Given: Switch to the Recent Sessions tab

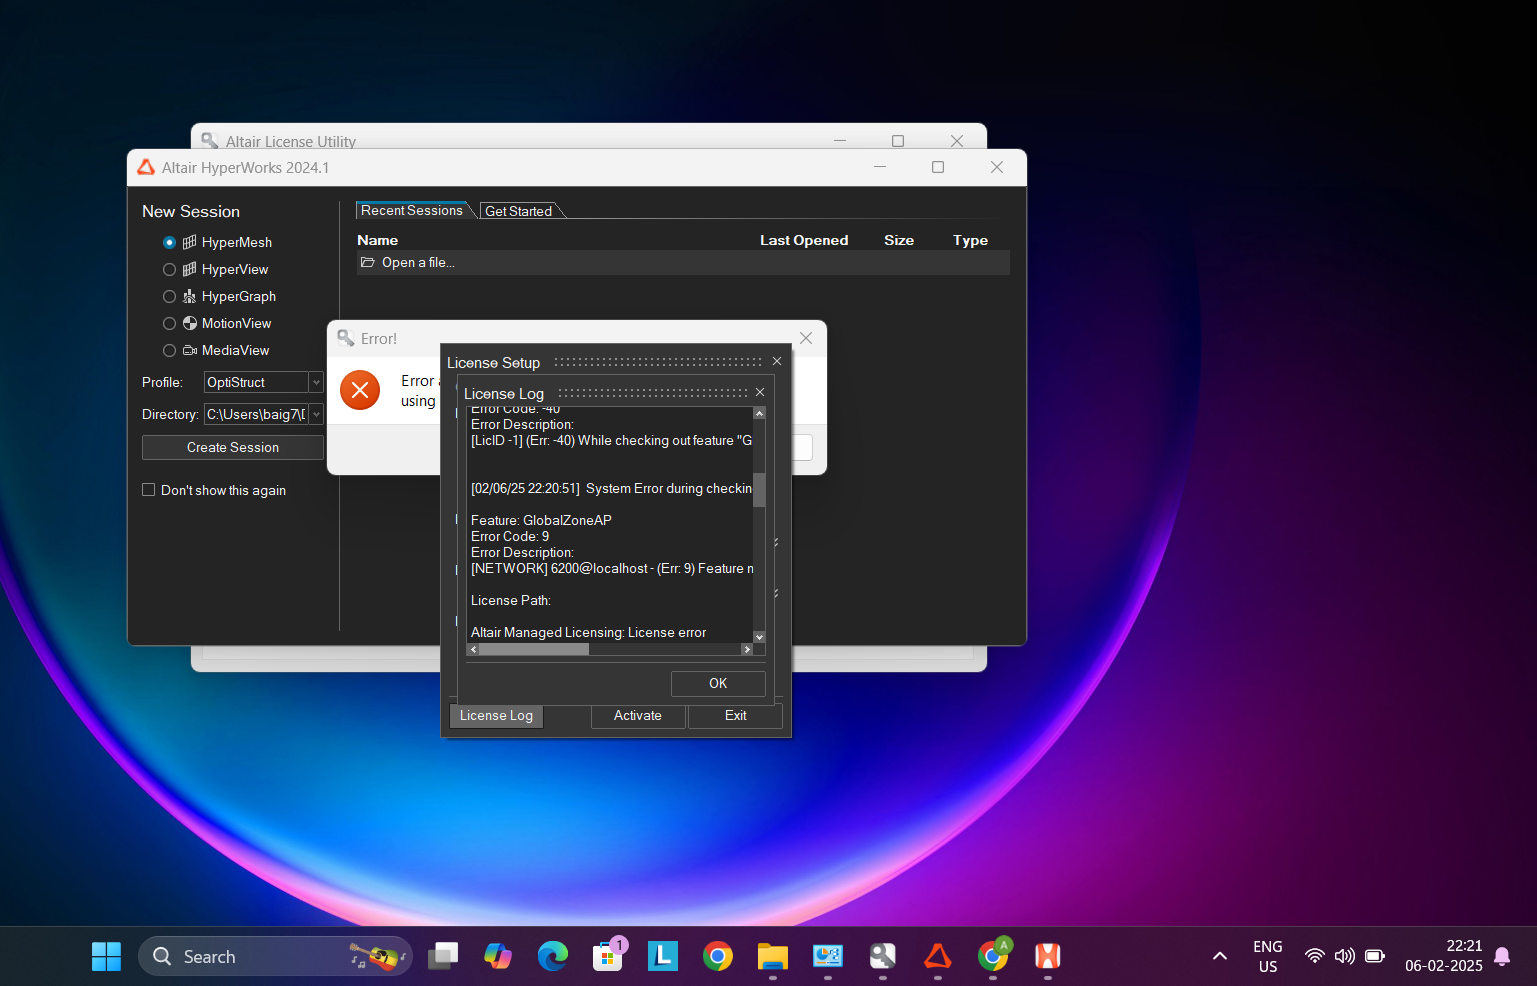Looking at the screenshot, I should point(411,210).
